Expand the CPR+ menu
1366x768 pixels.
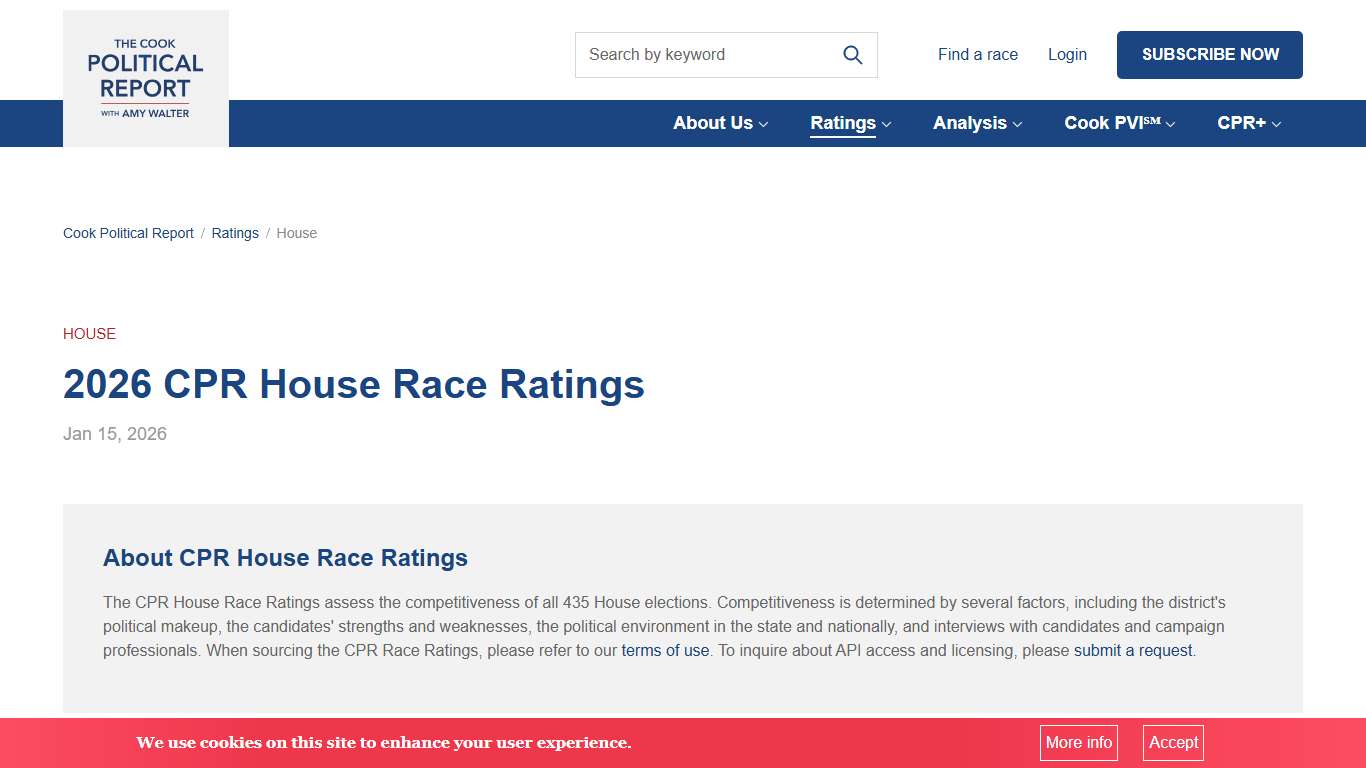pos(1276,124)
